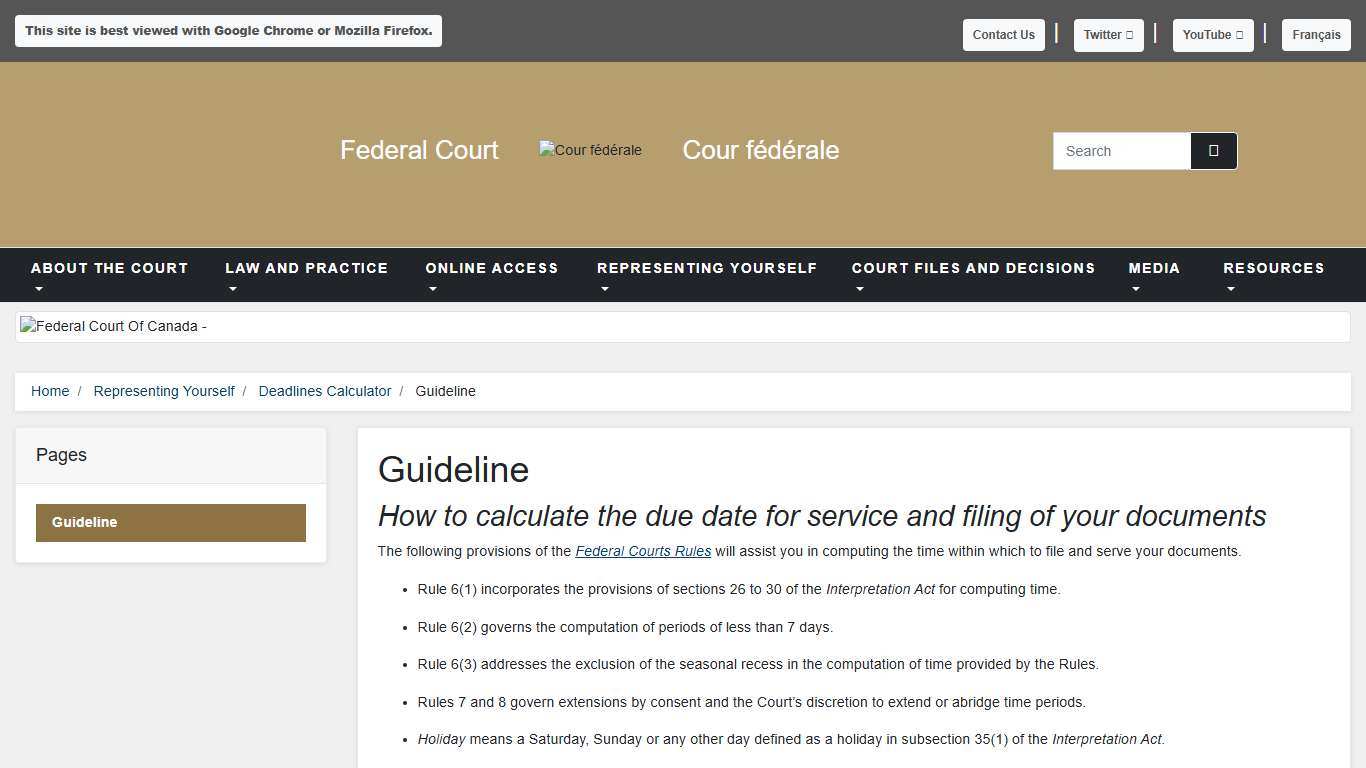Click the search magnifier icon
Screen dimensions: 1366x768
(x=1213, y=150)
